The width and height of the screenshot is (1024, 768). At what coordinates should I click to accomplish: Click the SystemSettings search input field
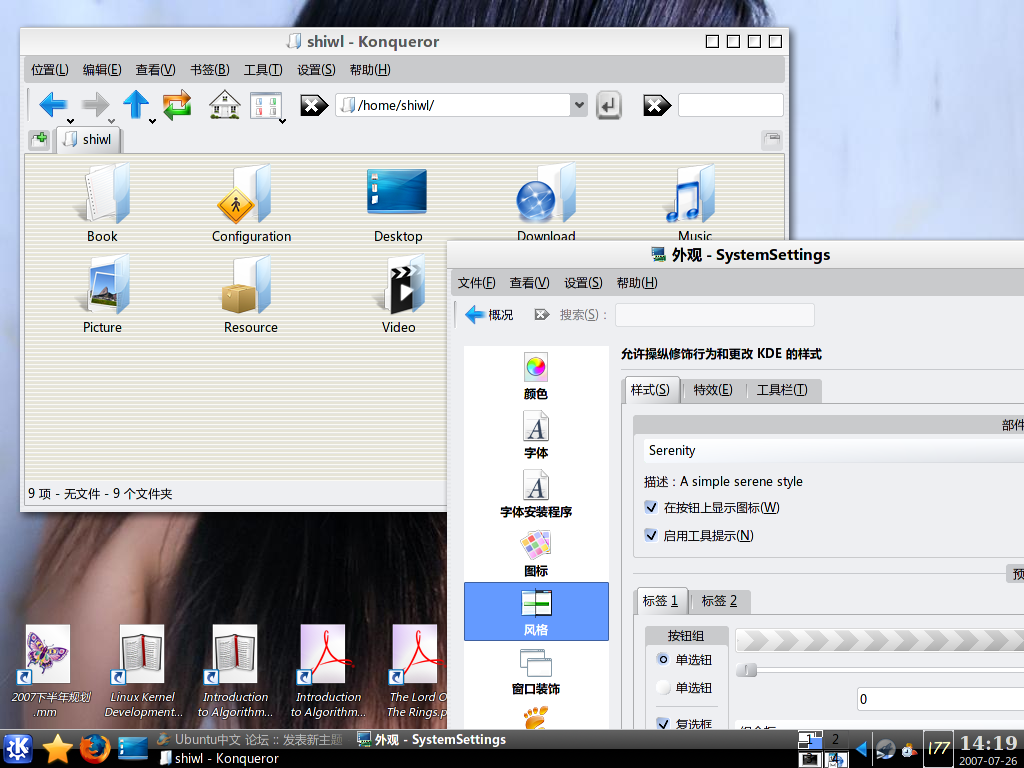[714, 315]
